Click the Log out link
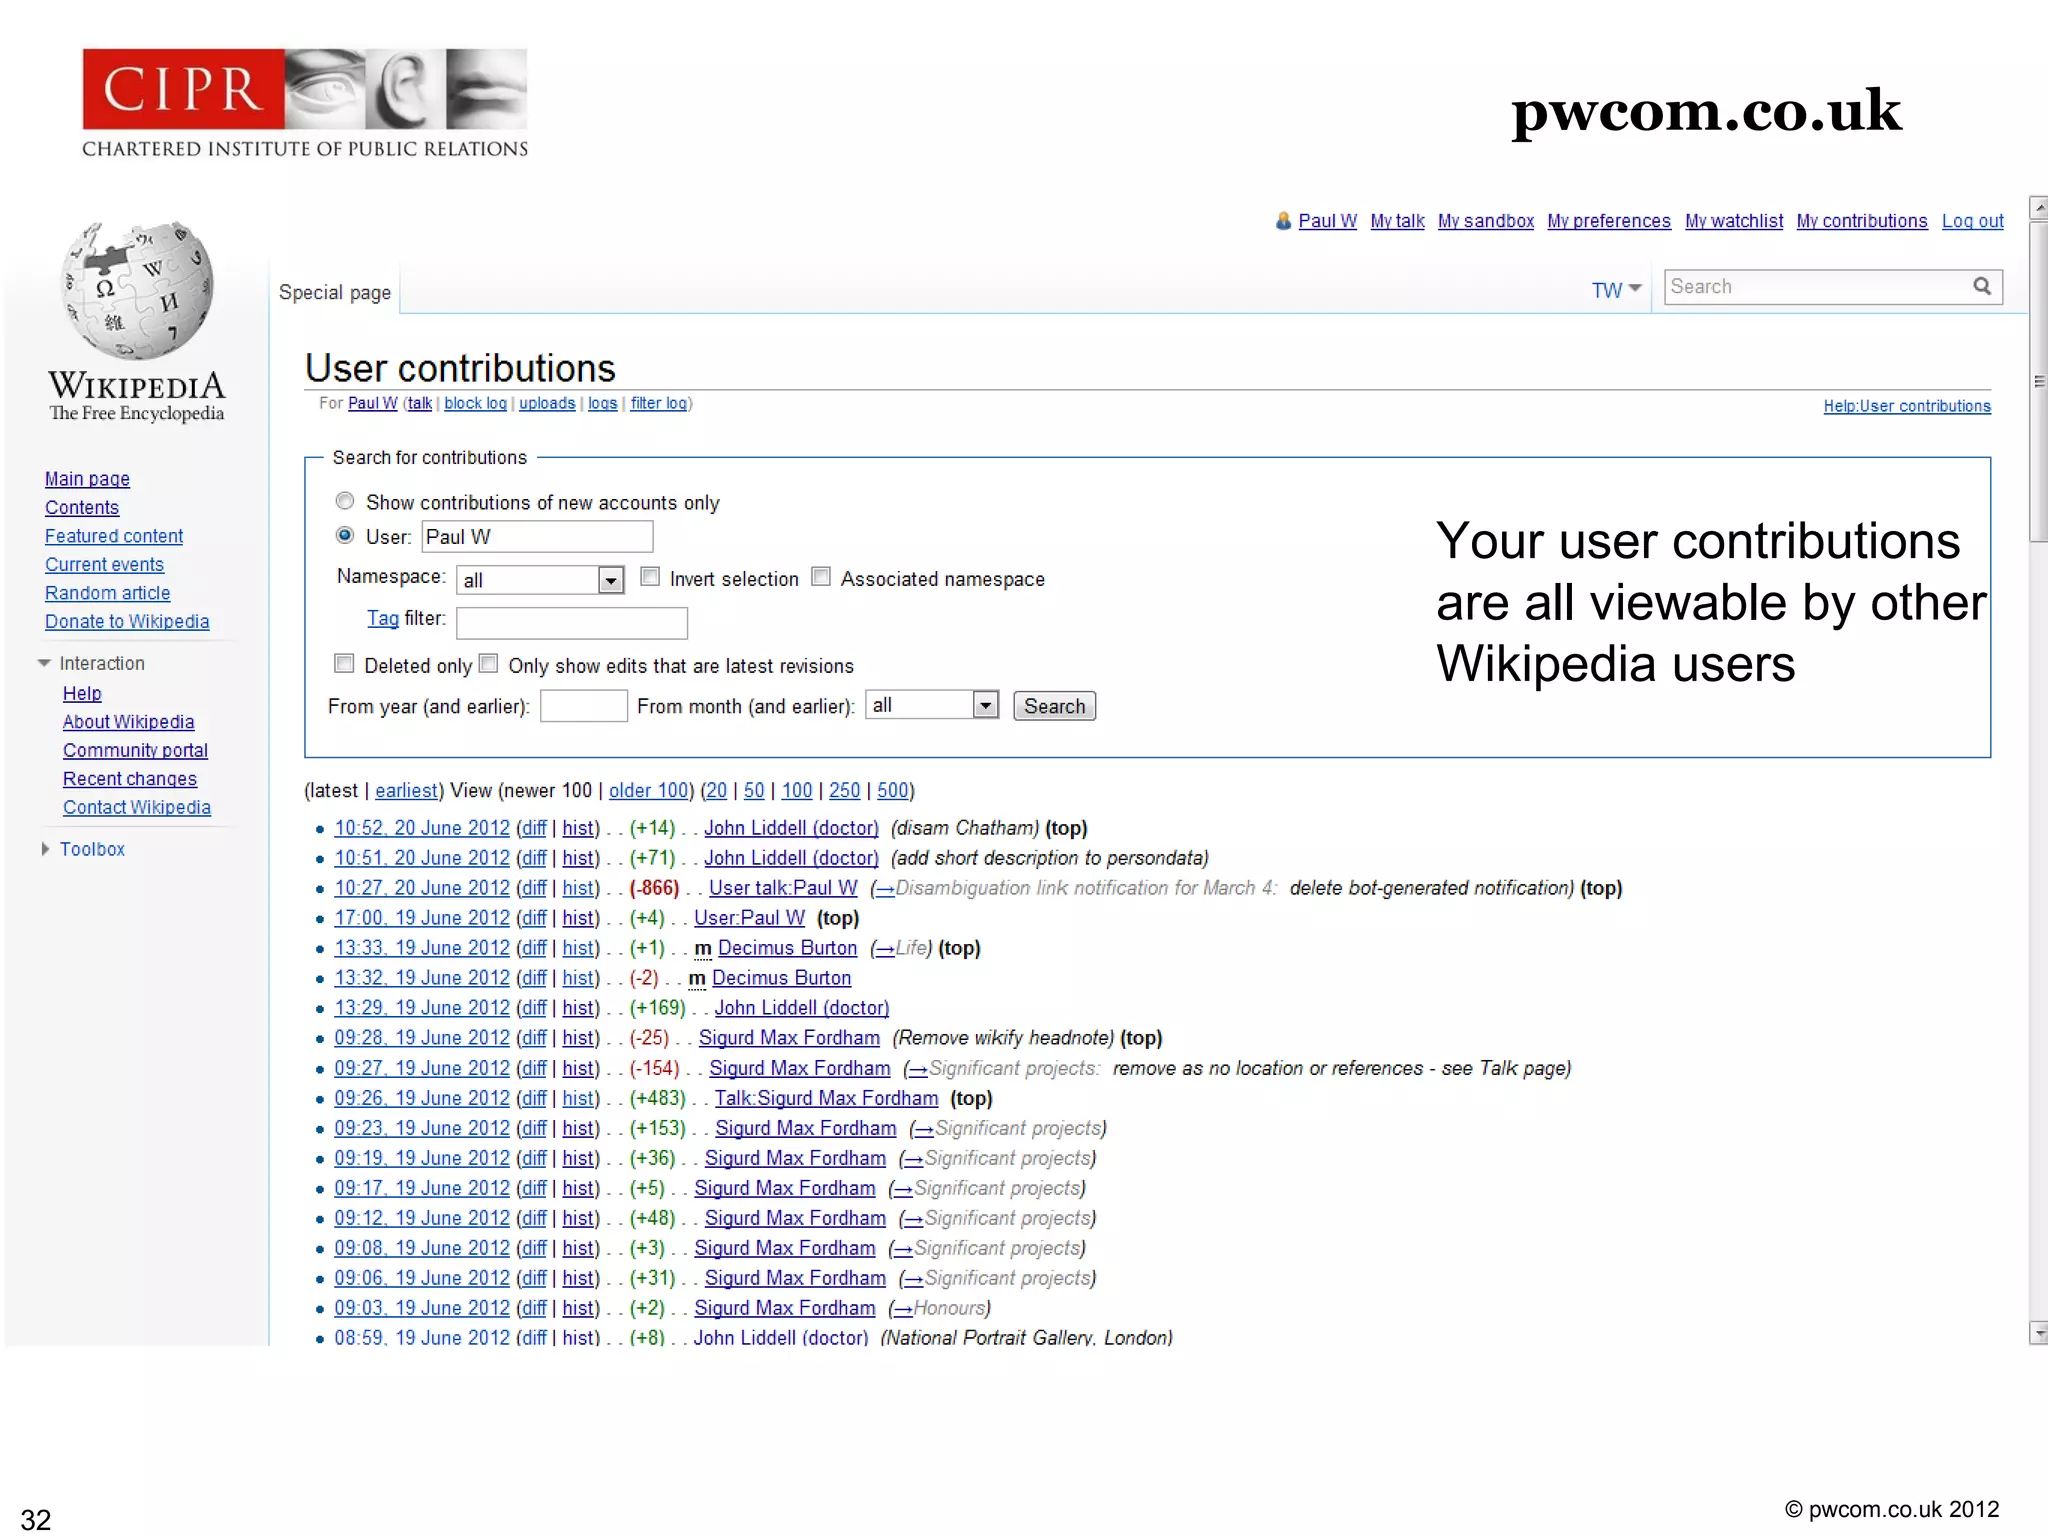2048x1536 pixels. [x=1973, y=221]
